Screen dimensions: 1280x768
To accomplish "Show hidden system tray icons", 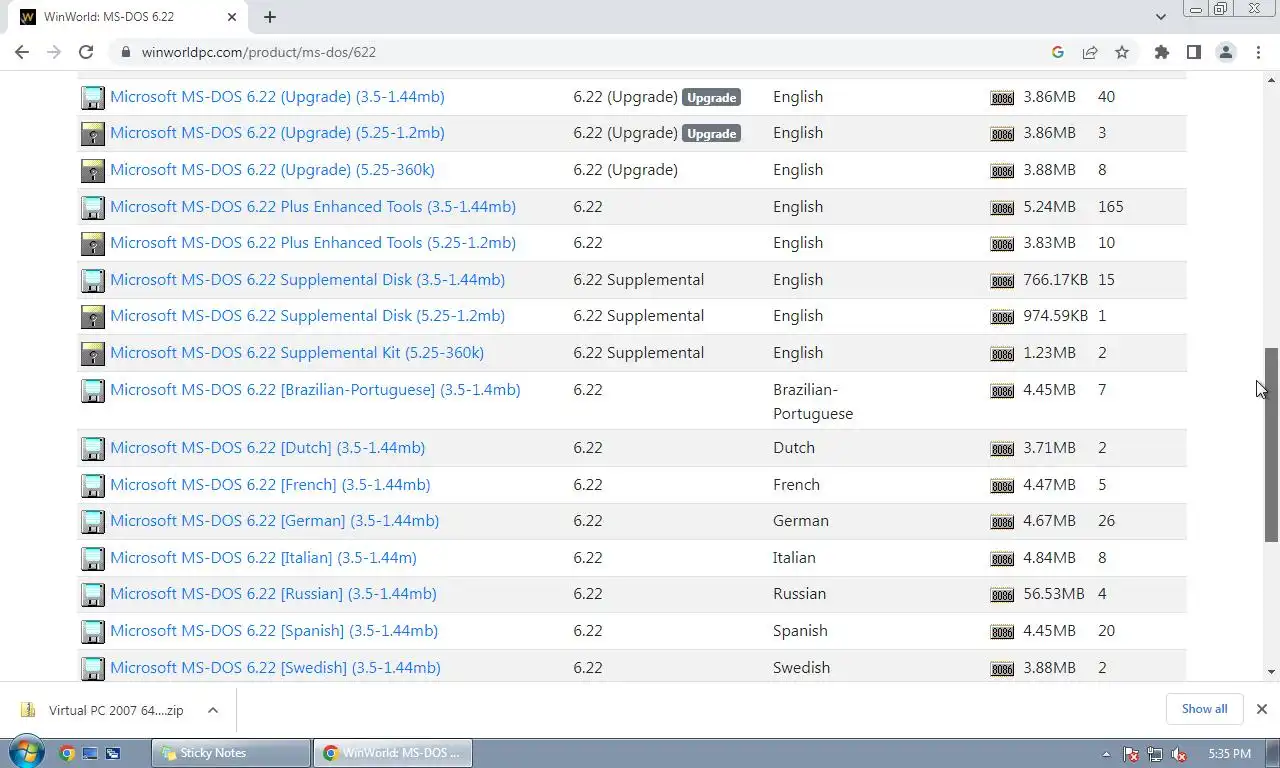I will point(1106,754).
